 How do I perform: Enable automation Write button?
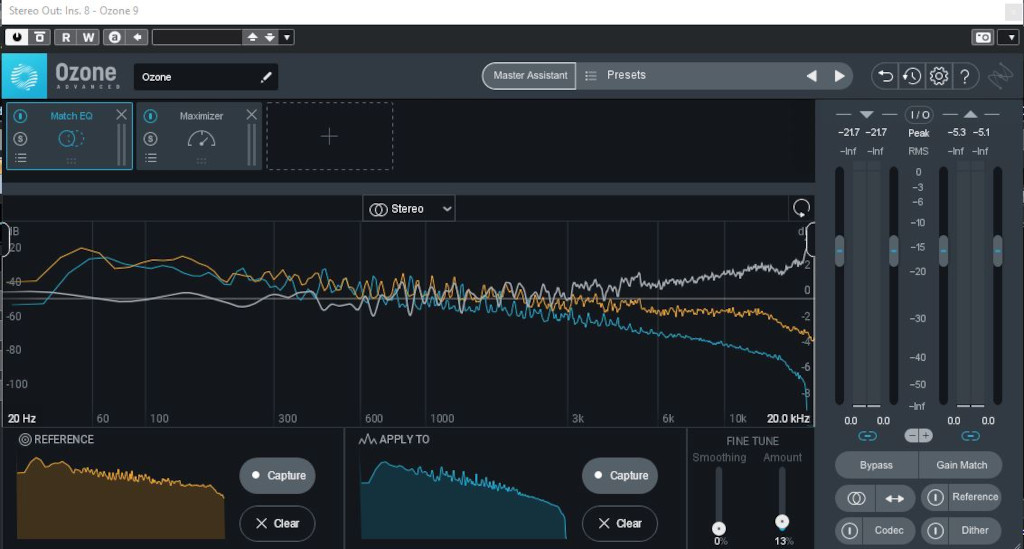[88, 37]
